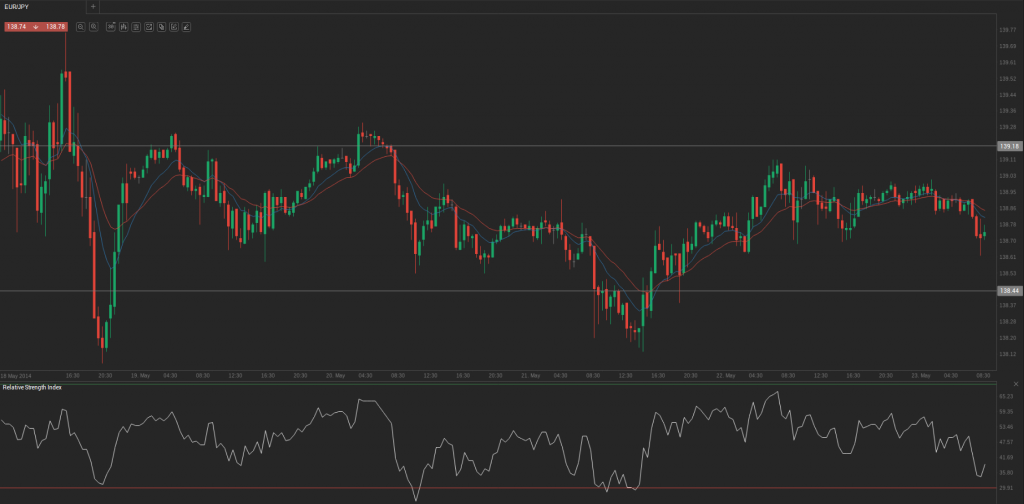Open the 30m timeframe selector
The height and width of the screenshot is (504, 1024).
pyautogui.click(x=110, y=27)
